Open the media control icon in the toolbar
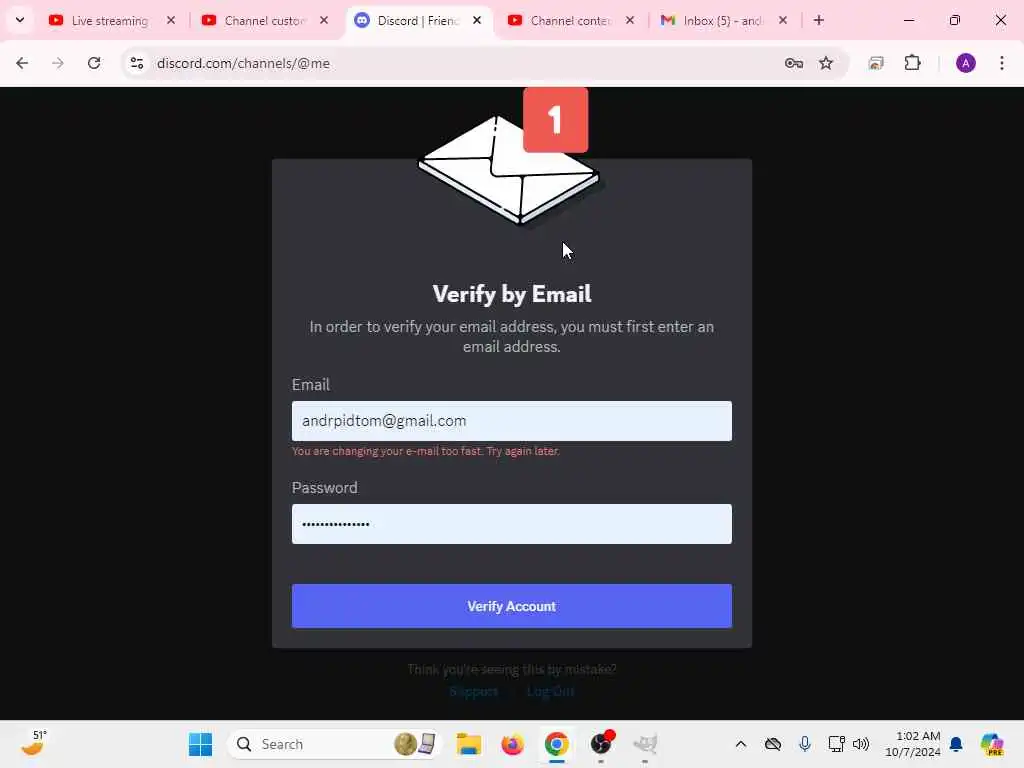This screenshot has height=768, width=1024. [x=876, y=63]
